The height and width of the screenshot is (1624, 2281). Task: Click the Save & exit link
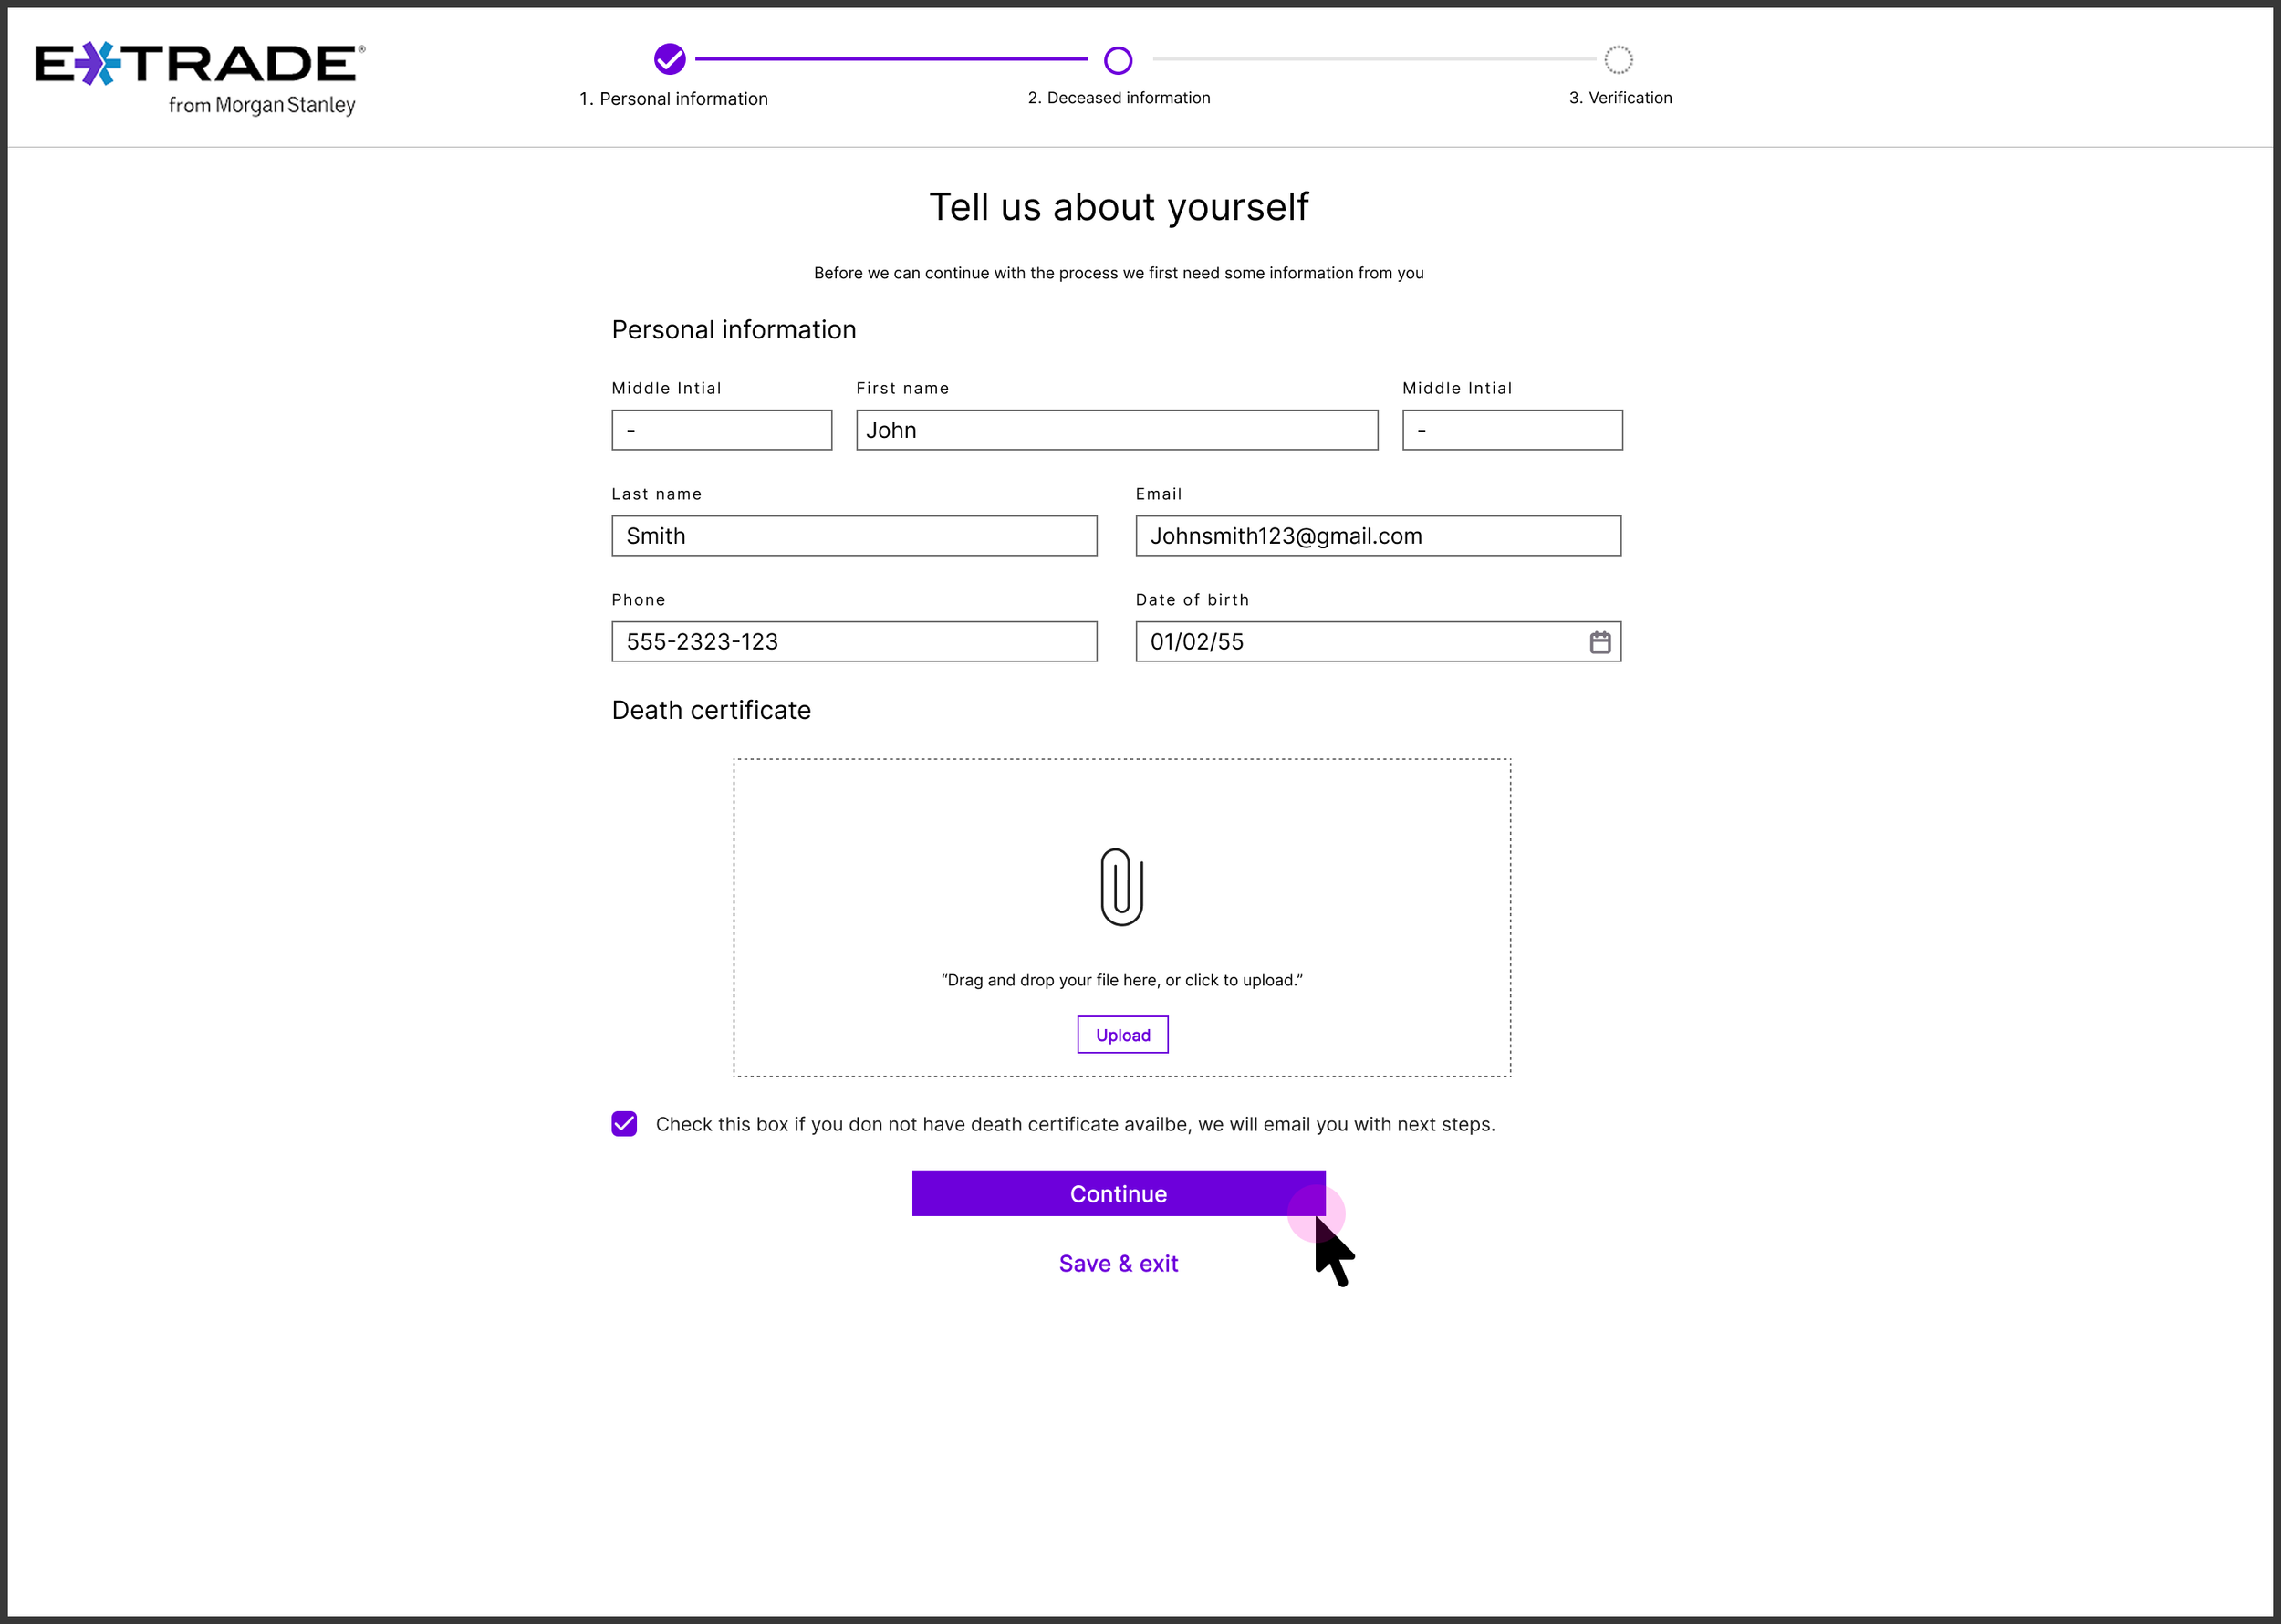pyautogui.click(x=1117, y=1263)
